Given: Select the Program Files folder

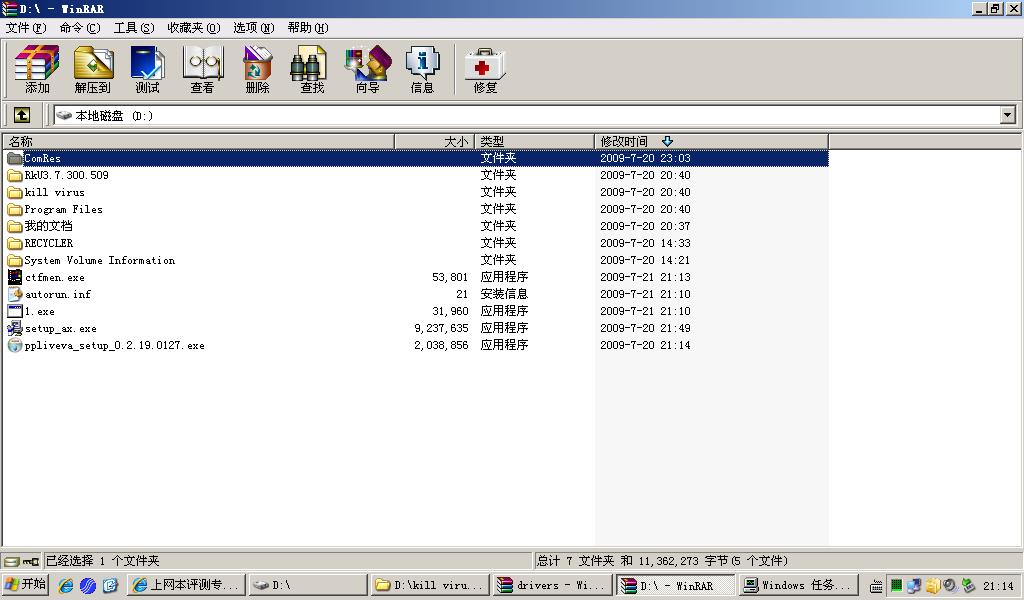Looking at the screenshot, I should [x=55, y=209].
